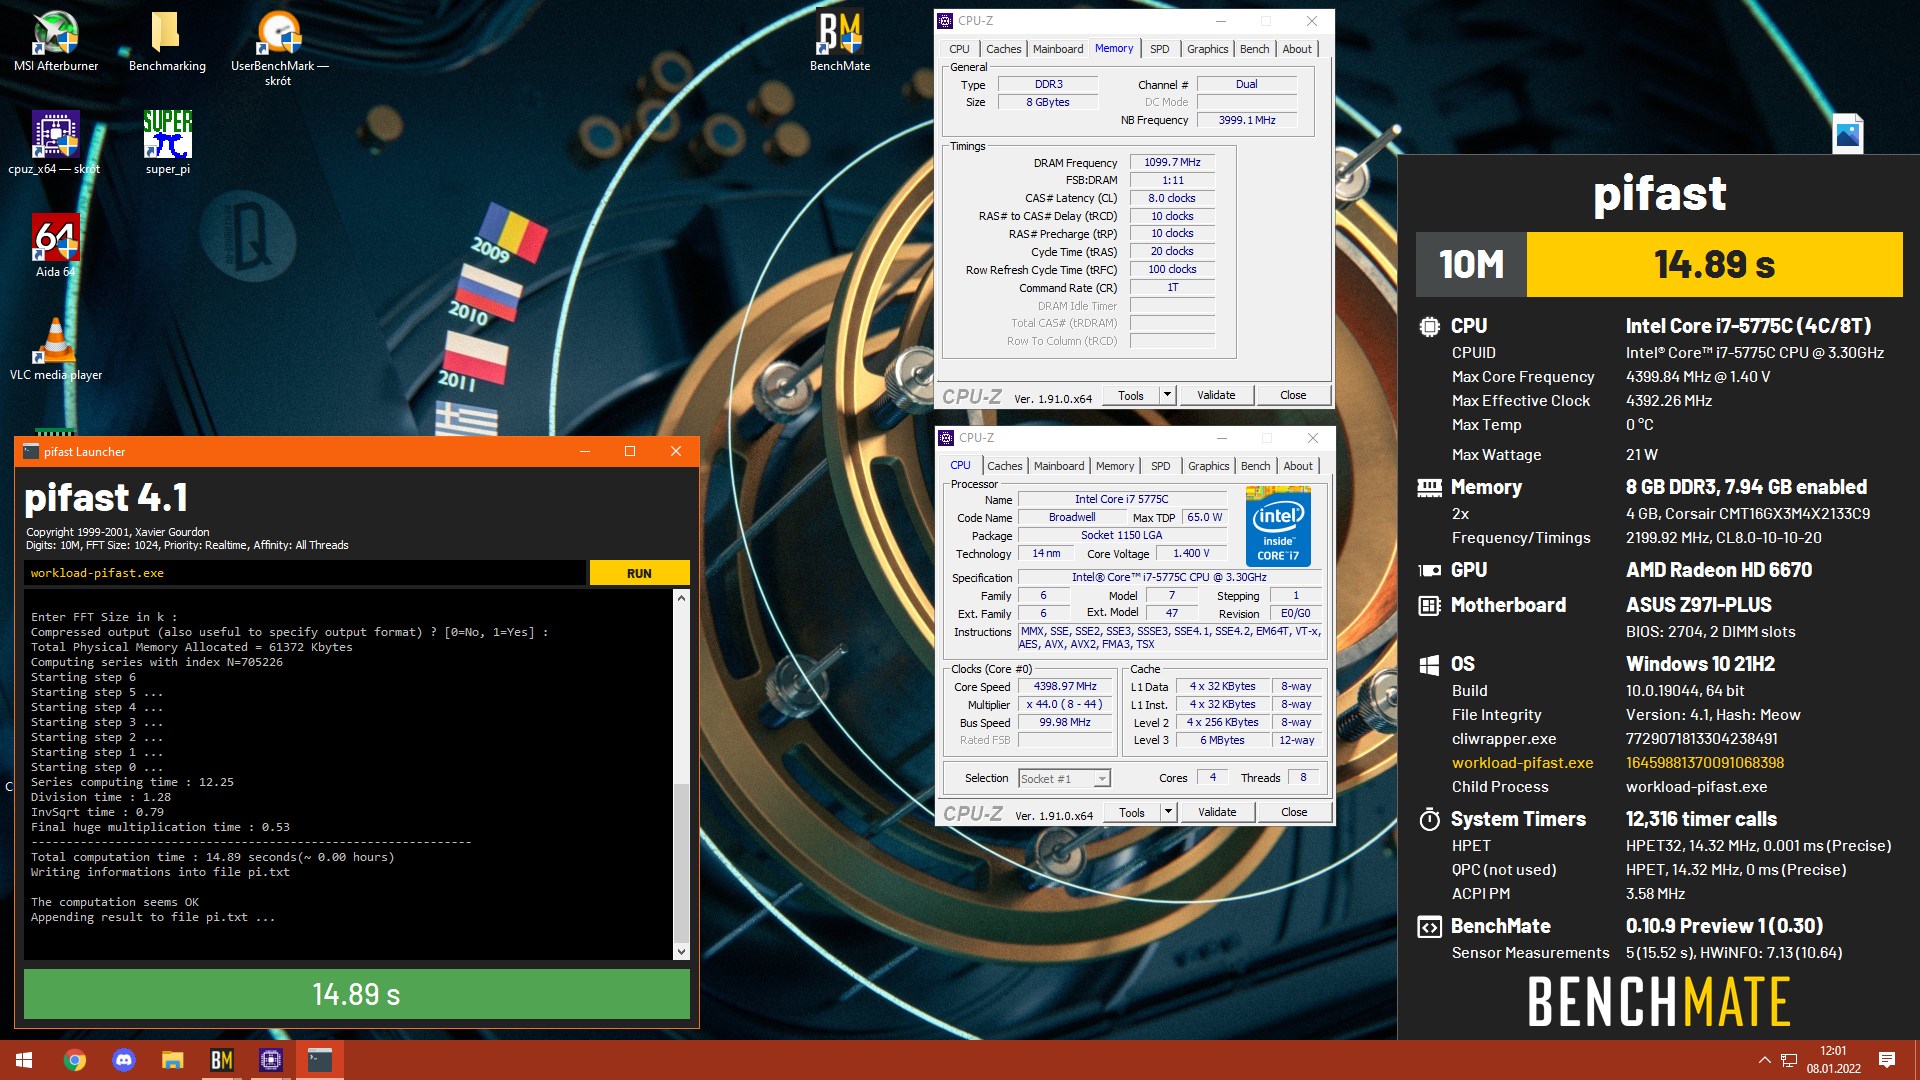
Task: Maximize the pifast Launcher window
Action: tap(630, 452)
